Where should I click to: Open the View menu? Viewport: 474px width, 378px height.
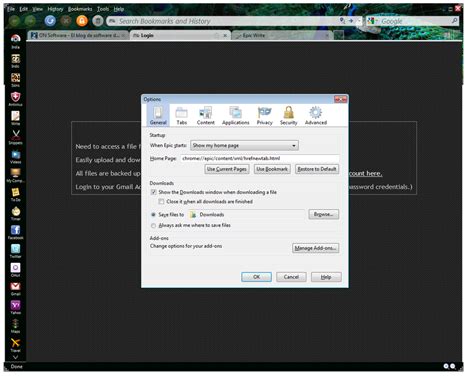coord(37,9)
